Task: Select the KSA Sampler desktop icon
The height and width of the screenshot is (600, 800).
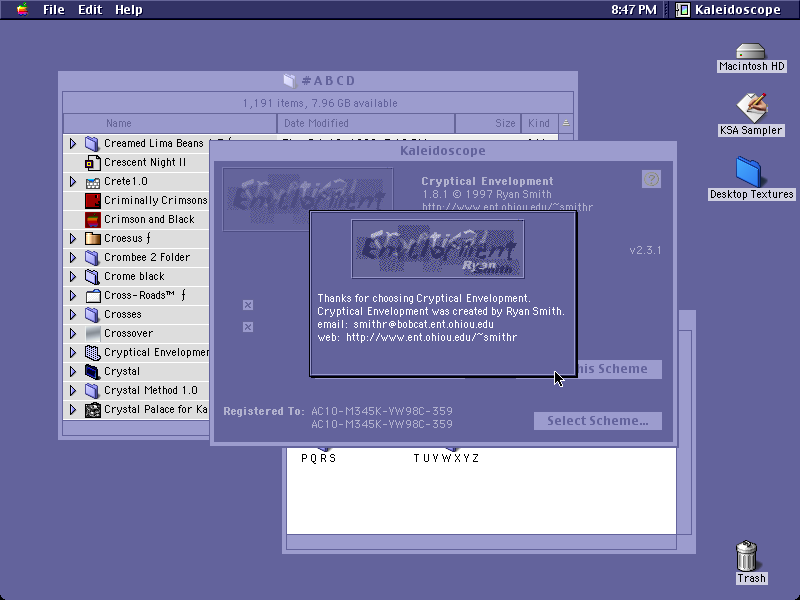Action: tap(751, 107)
